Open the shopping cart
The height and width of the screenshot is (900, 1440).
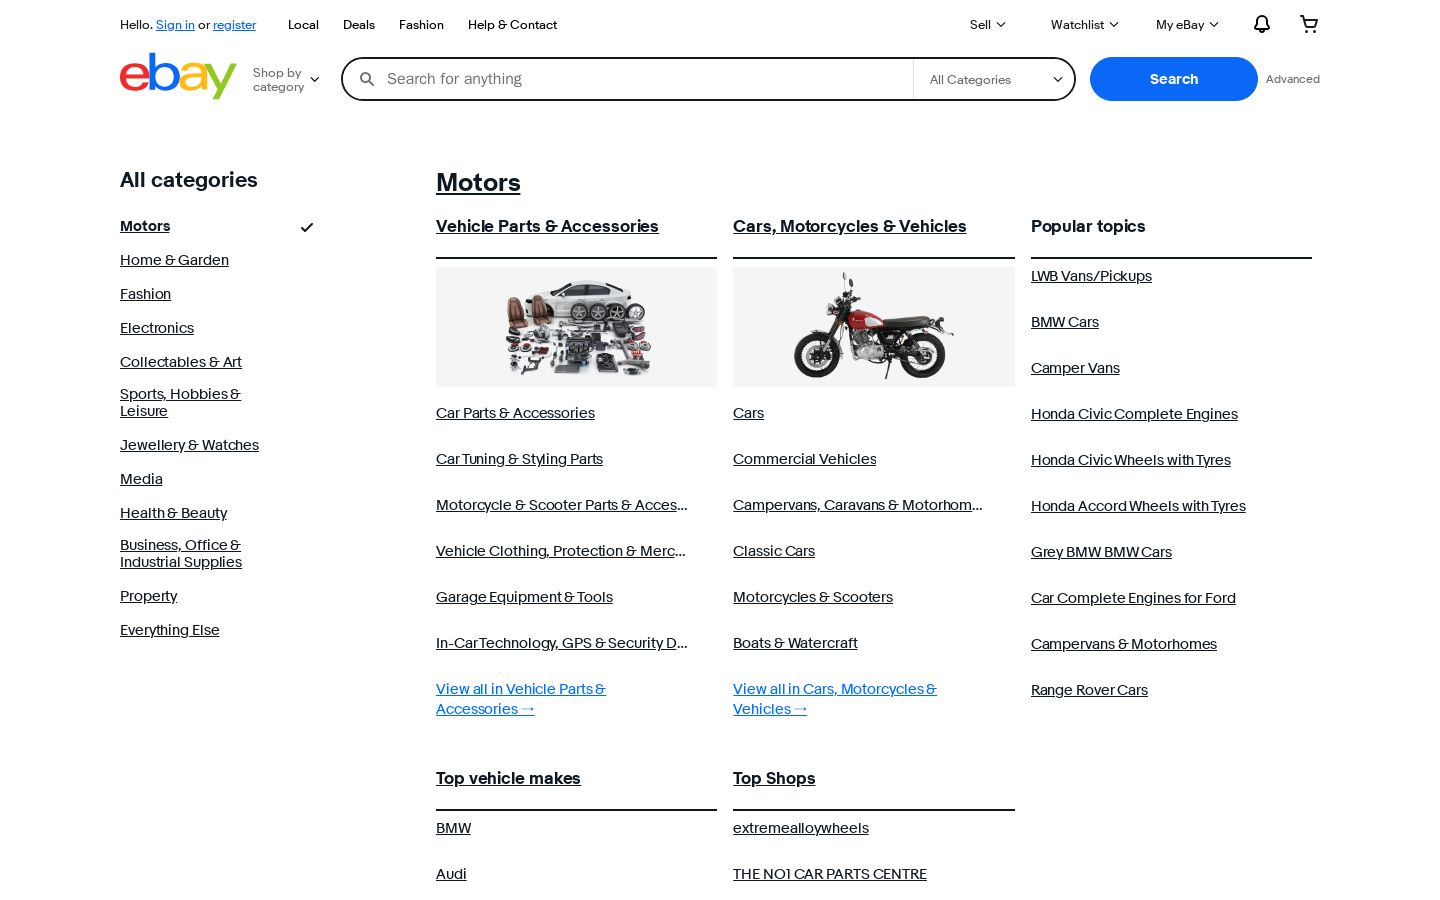1309,24
